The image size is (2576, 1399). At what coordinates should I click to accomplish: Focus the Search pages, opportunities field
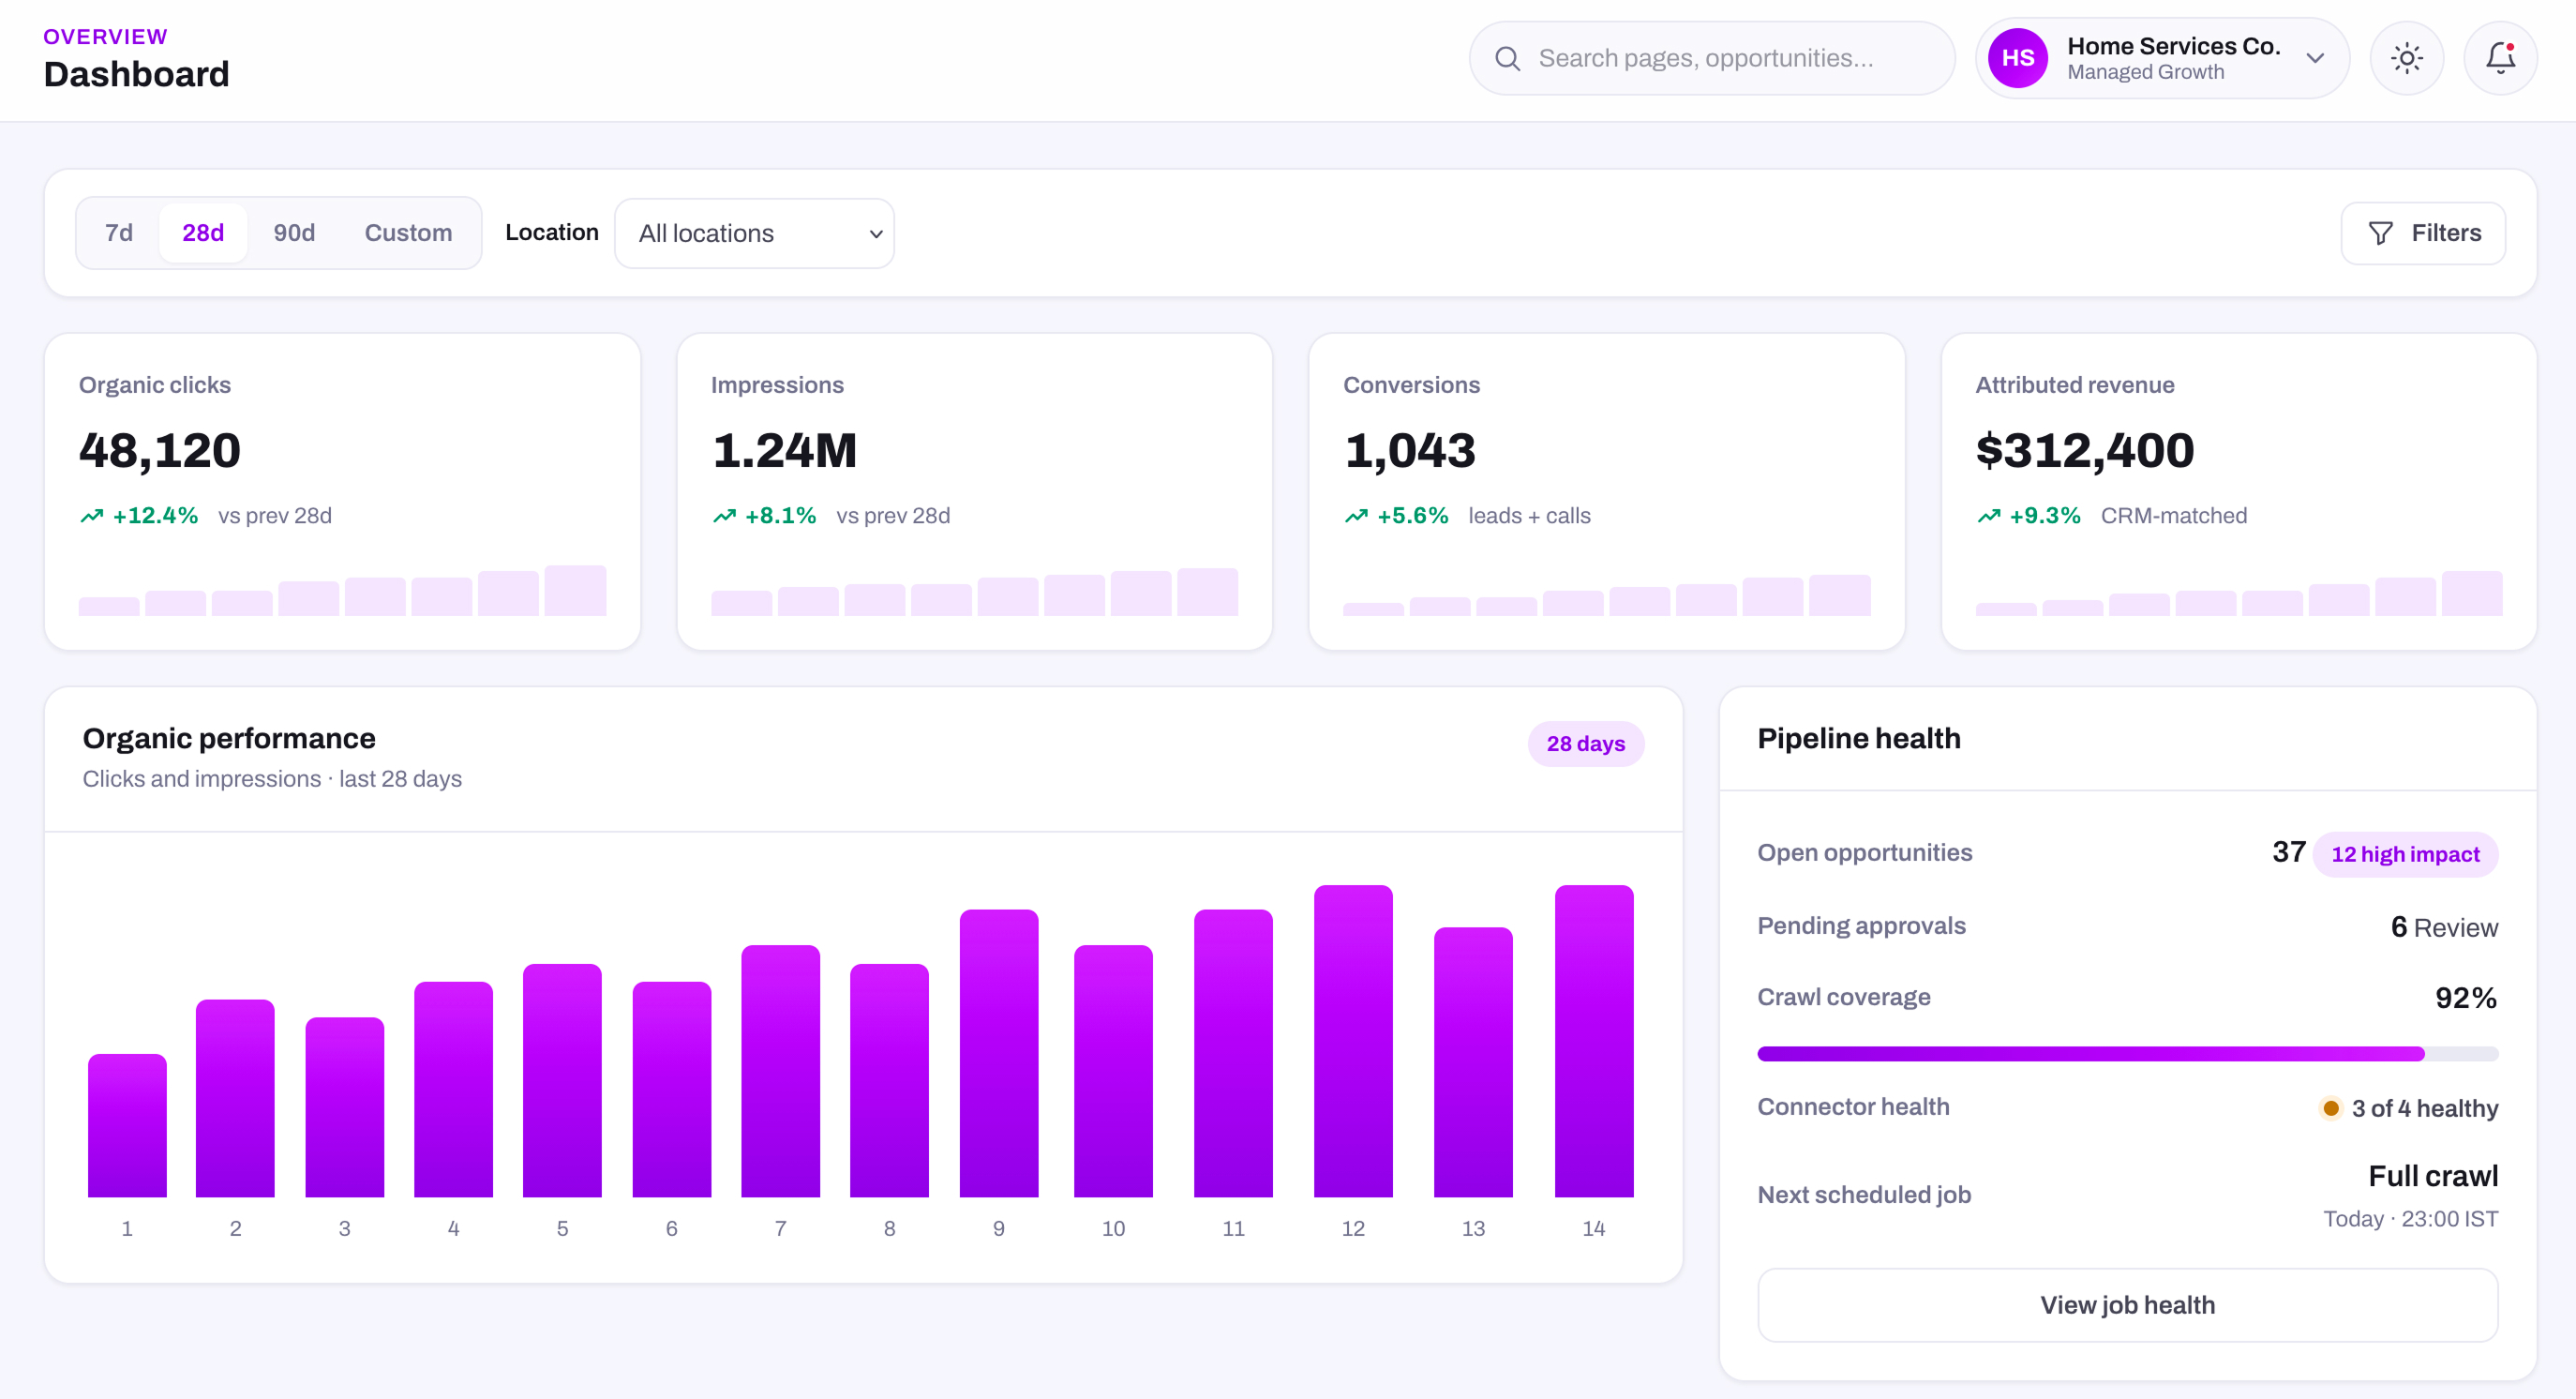[x=1711, y=58]
